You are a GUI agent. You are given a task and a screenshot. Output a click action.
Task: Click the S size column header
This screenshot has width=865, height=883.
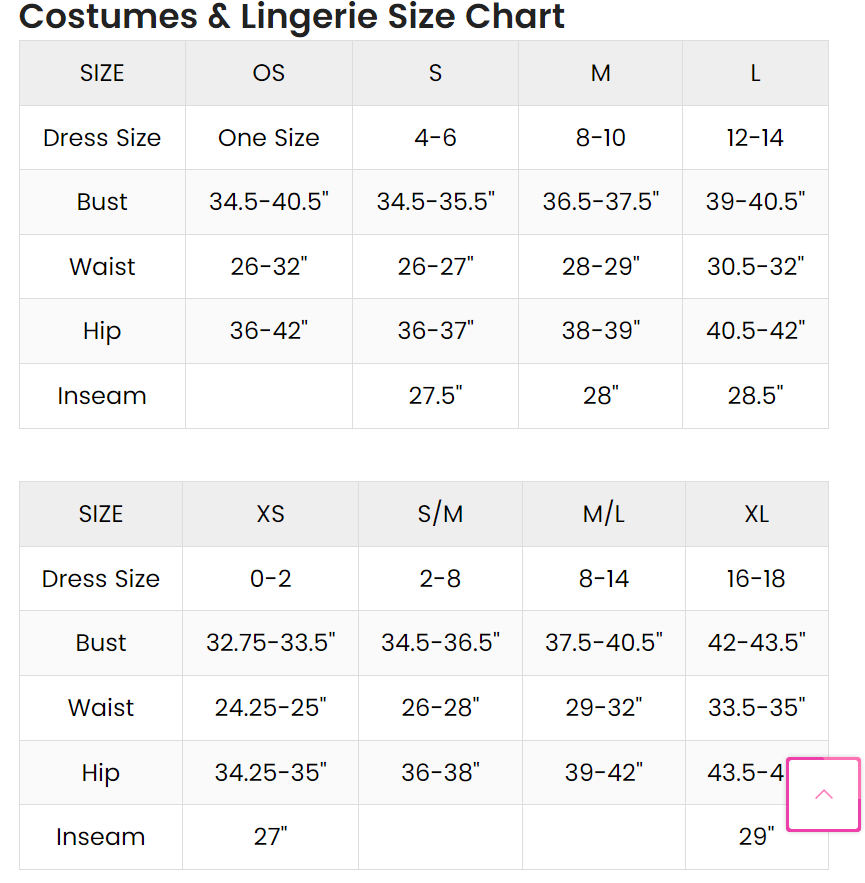[x=435, y=73]
